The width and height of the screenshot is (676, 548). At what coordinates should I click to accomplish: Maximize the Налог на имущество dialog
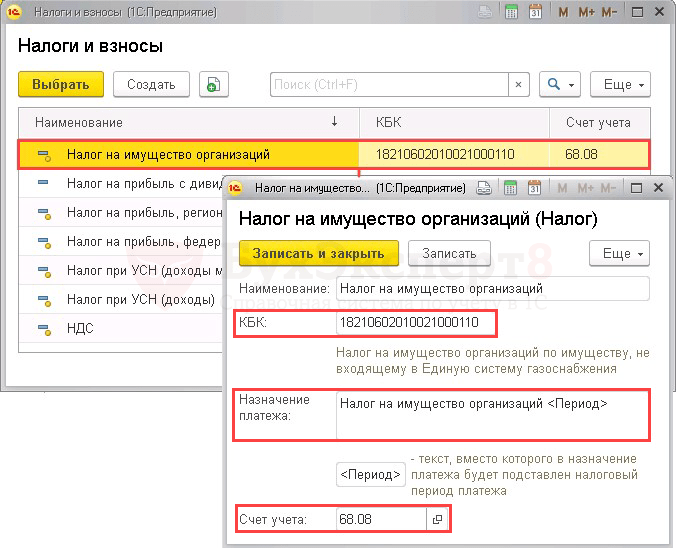click(x=636, y=188)
